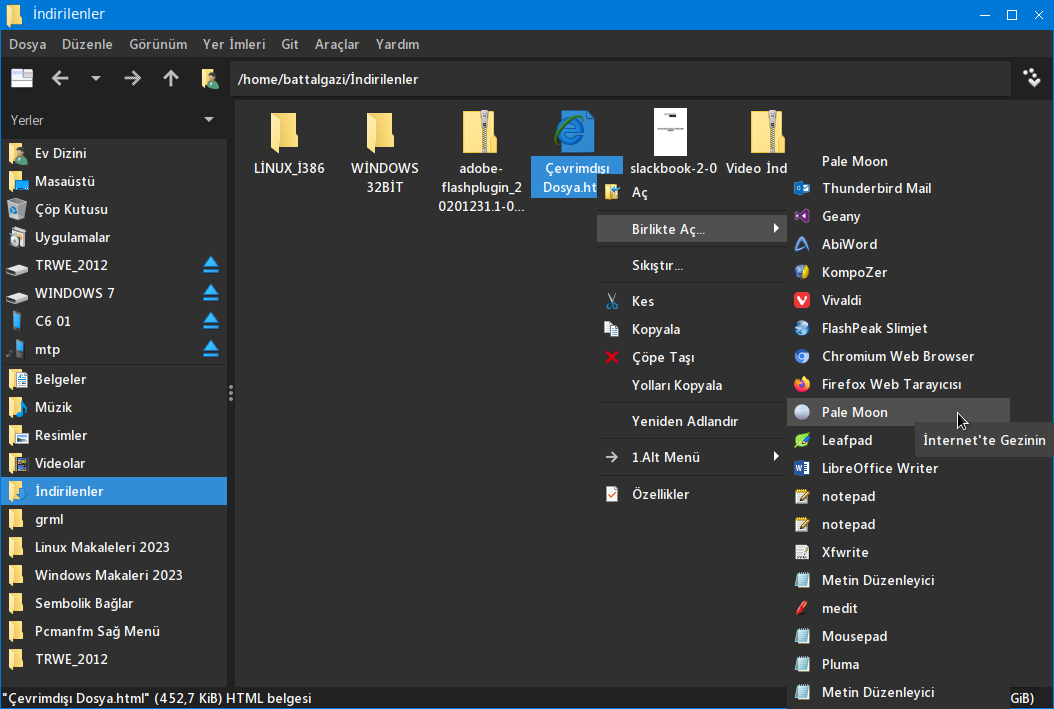Open the Düzenle menu

click(x=87, y=44)
